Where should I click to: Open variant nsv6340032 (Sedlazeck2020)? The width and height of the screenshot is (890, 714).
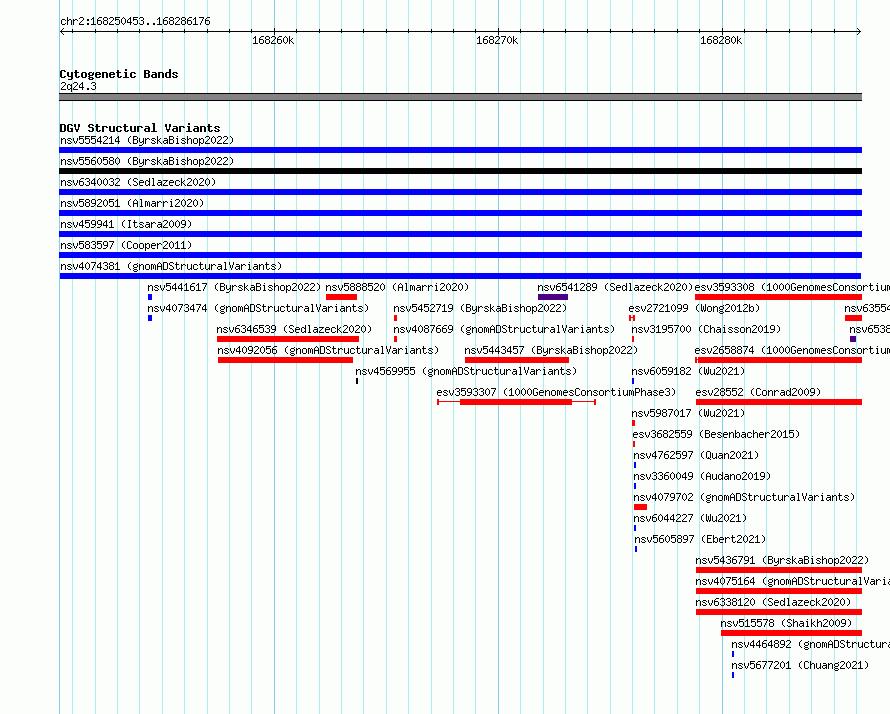point(138,182)
